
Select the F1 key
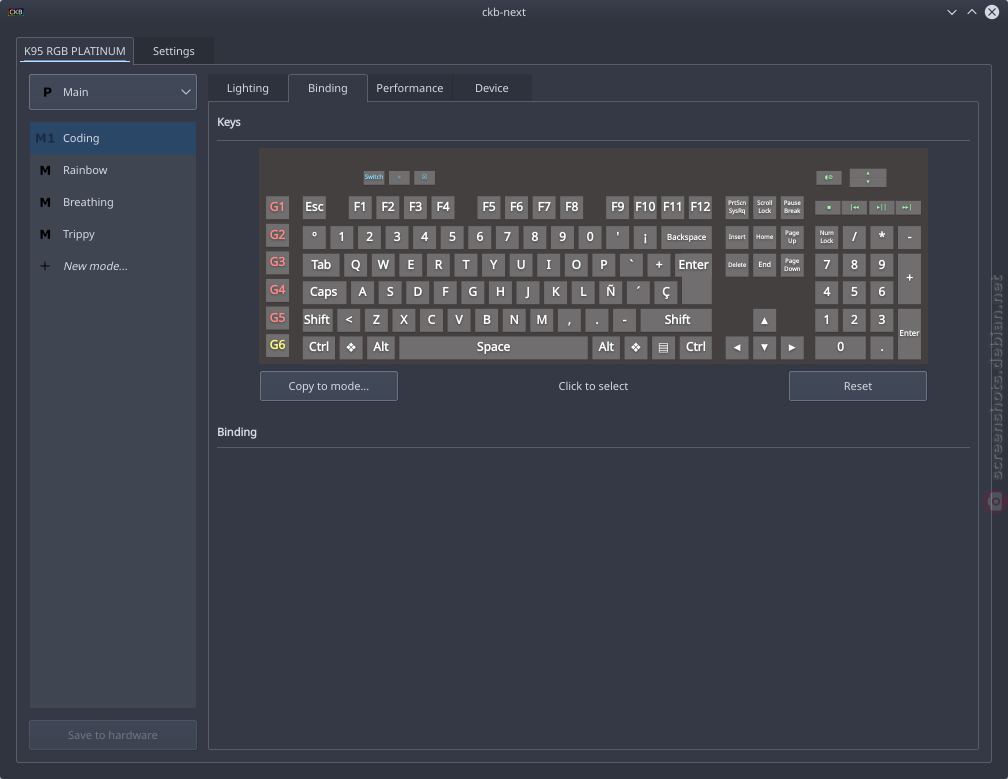point(360,207)
